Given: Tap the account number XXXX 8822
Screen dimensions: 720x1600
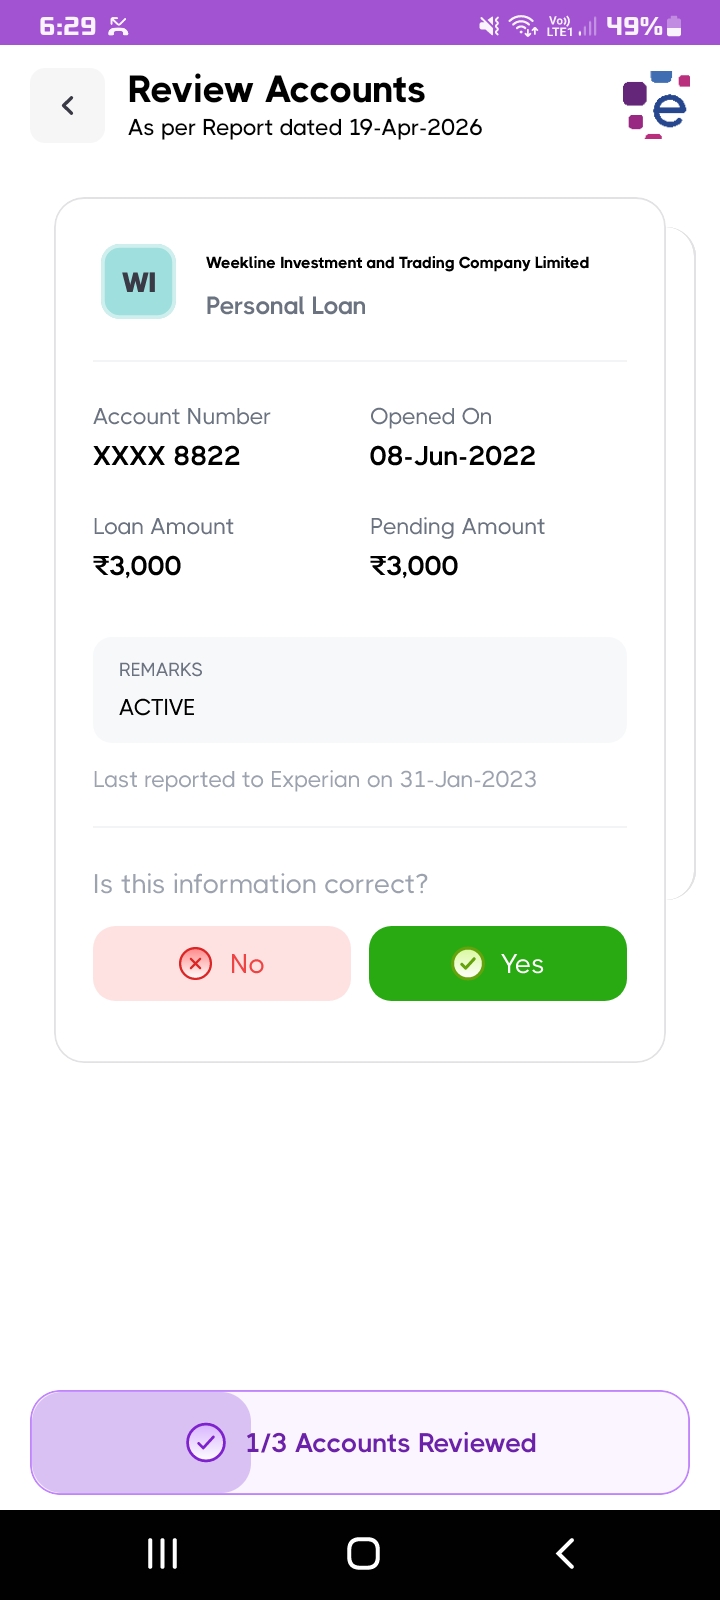Looking at the screenshot, I should point(167,456).
